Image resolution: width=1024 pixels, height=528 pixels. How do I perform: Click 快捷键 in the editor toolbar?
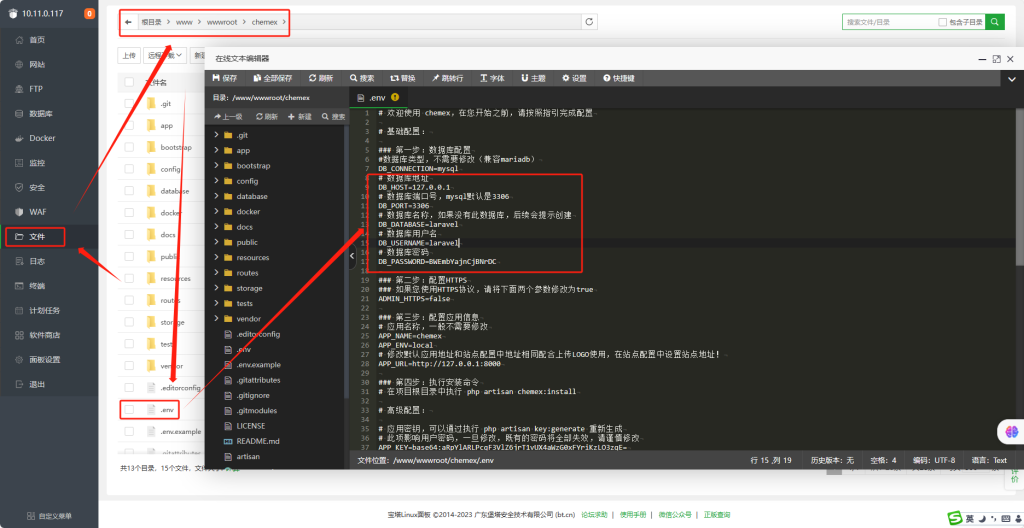[619, 78]
